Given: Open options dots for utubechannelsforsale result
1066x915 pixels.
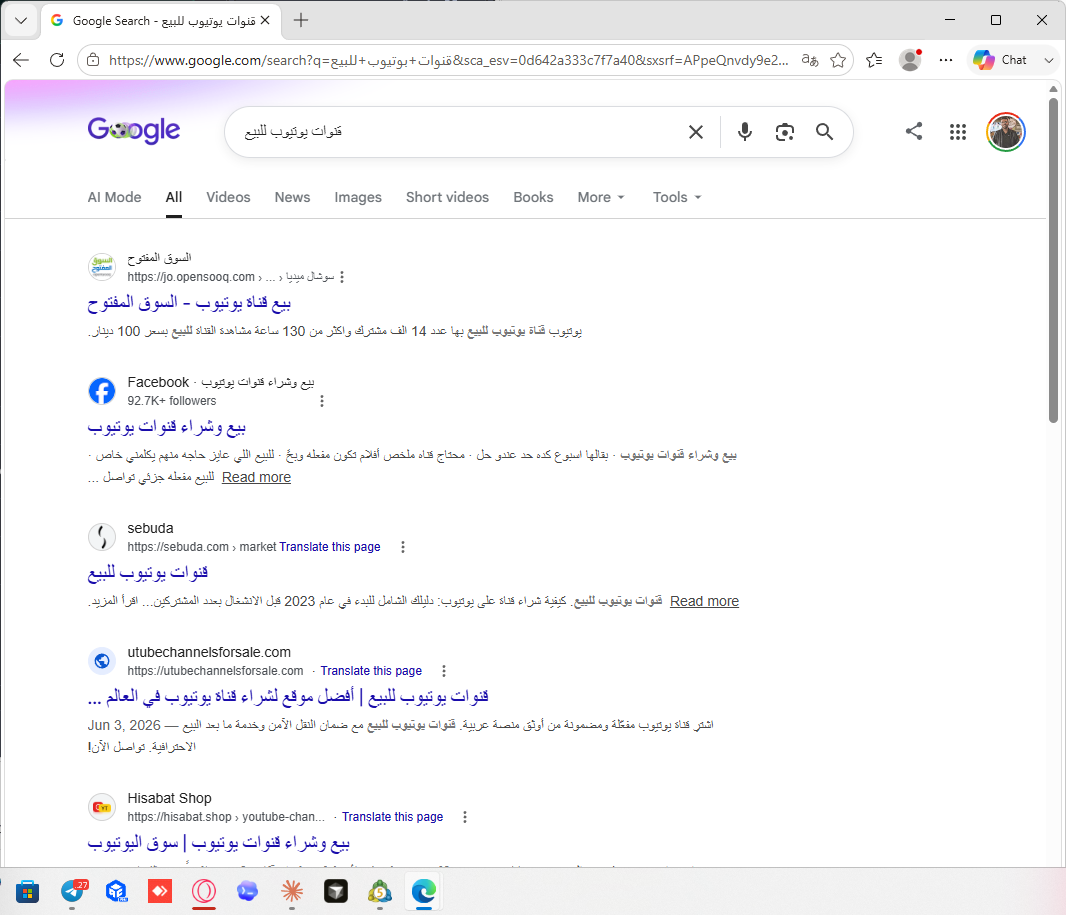Looking at the screenshot, I should click(444, 671).
